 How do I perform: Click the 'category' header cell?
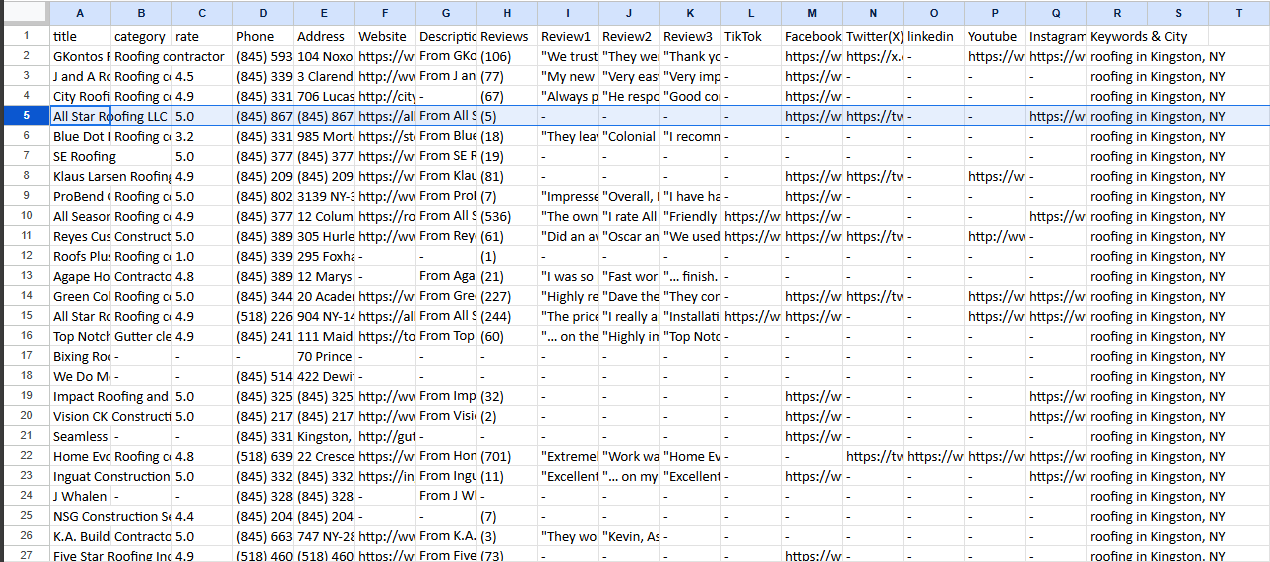tap(141, 36)
